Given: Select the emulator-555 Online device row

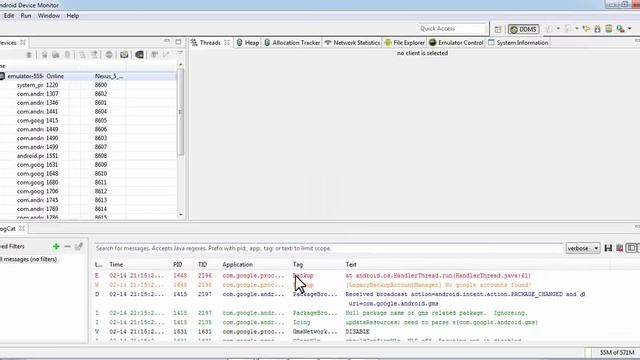Looking at the screenshot, I should click(88, 76).
